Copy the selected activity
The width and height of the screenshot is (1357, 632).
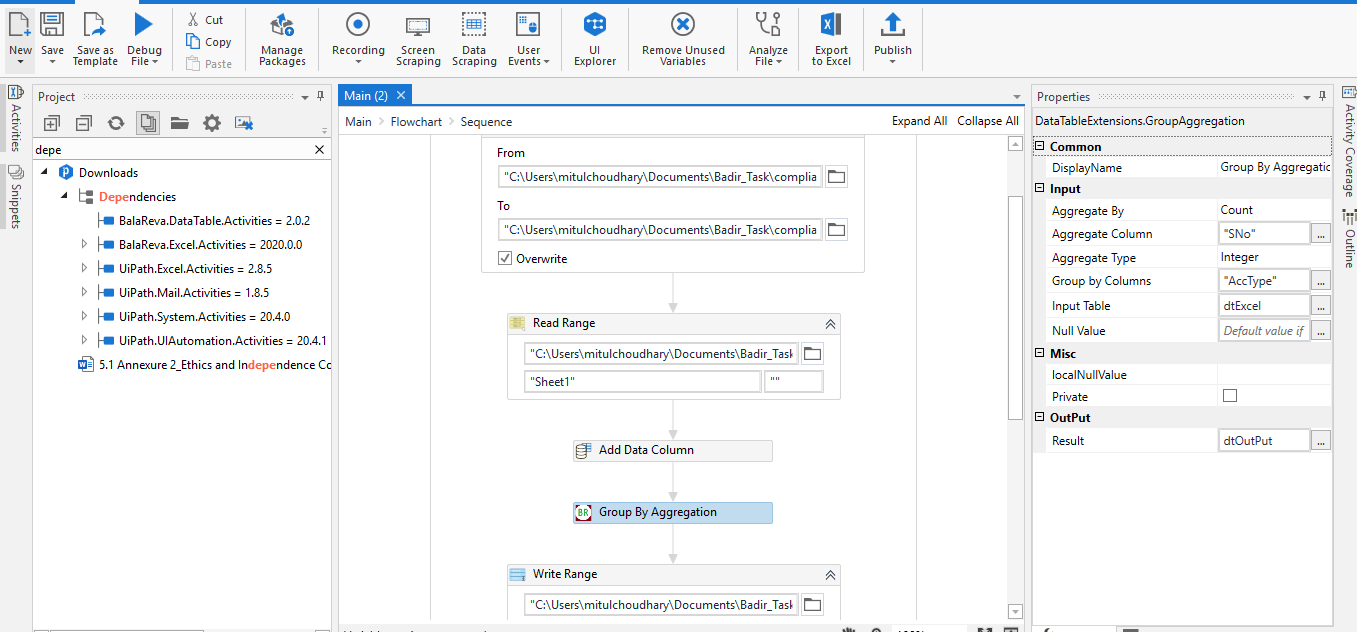(x=209, y=42)
